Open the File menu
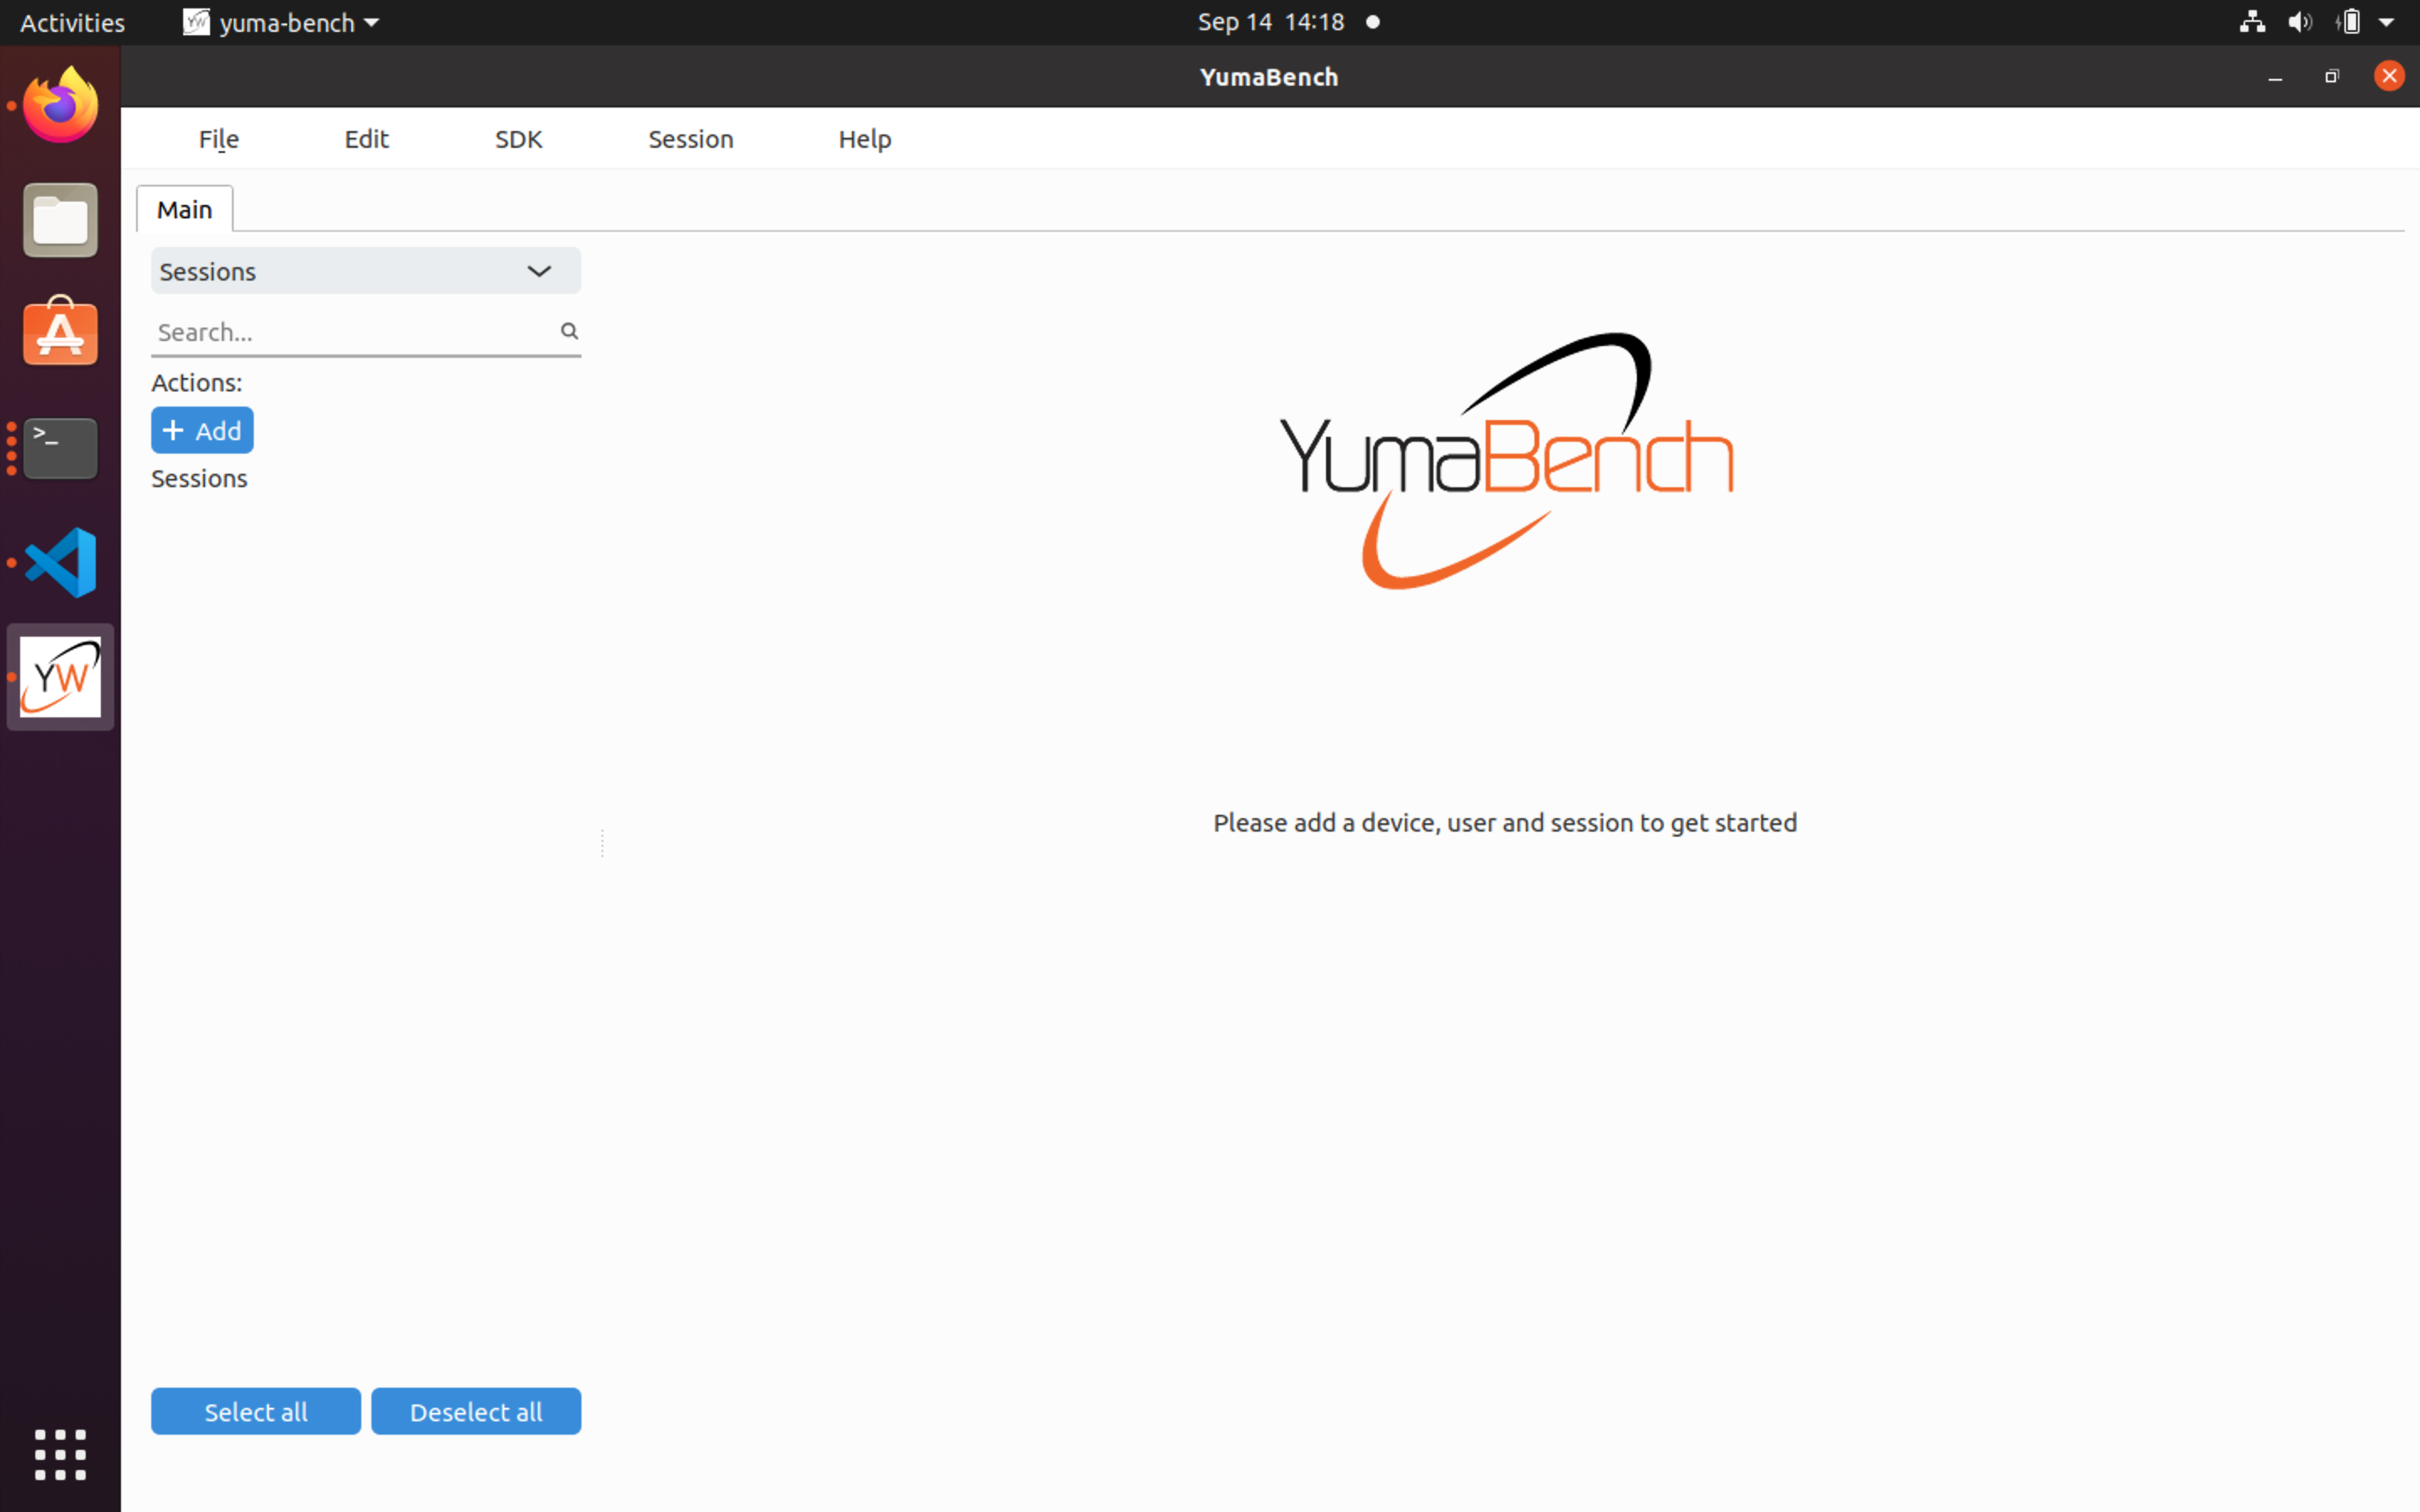 pyautogui.click(x=218, y=139)
